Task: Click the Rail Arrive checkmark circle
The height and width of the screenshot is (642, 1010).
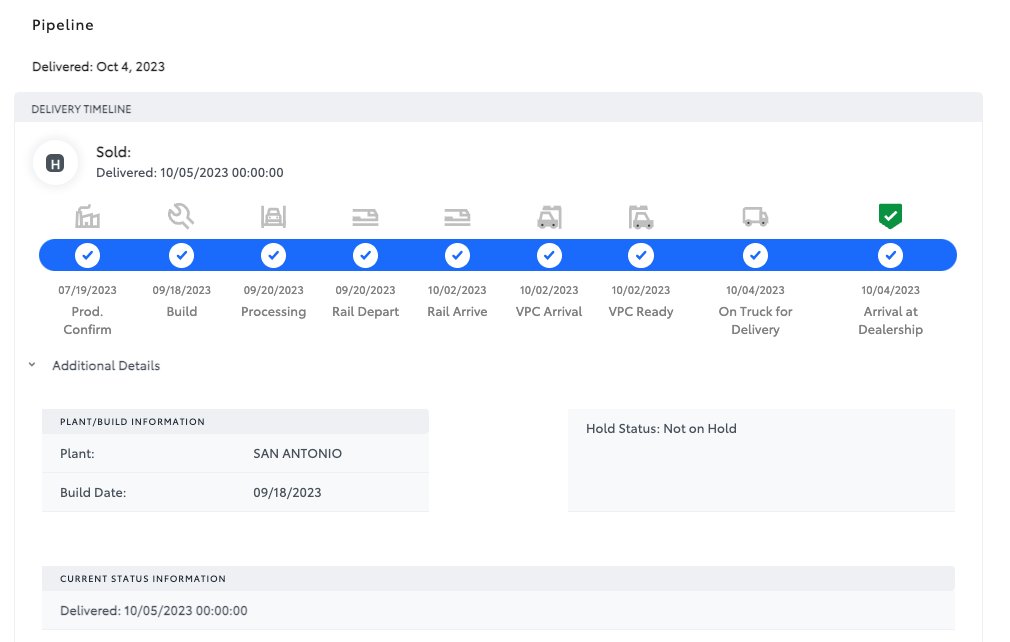Action: [457, 256]
